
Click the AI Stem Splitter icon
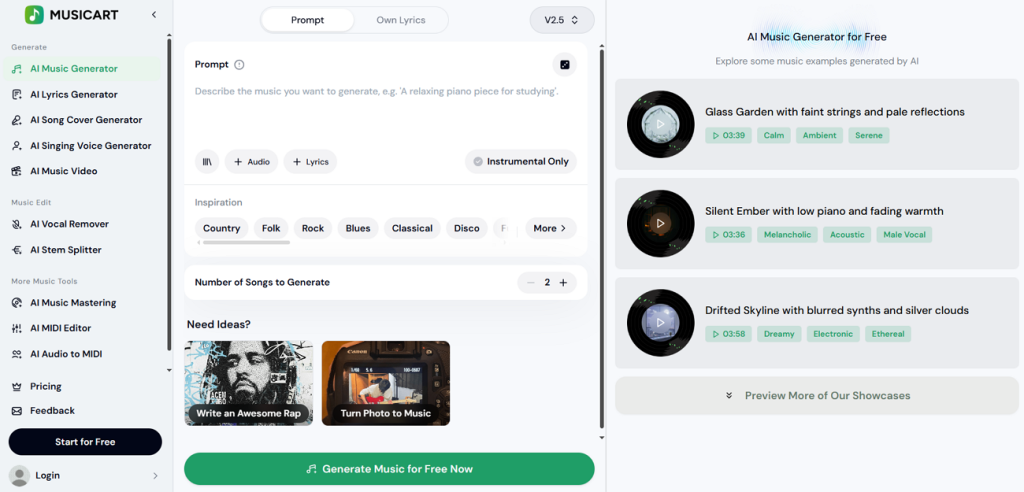17,250
